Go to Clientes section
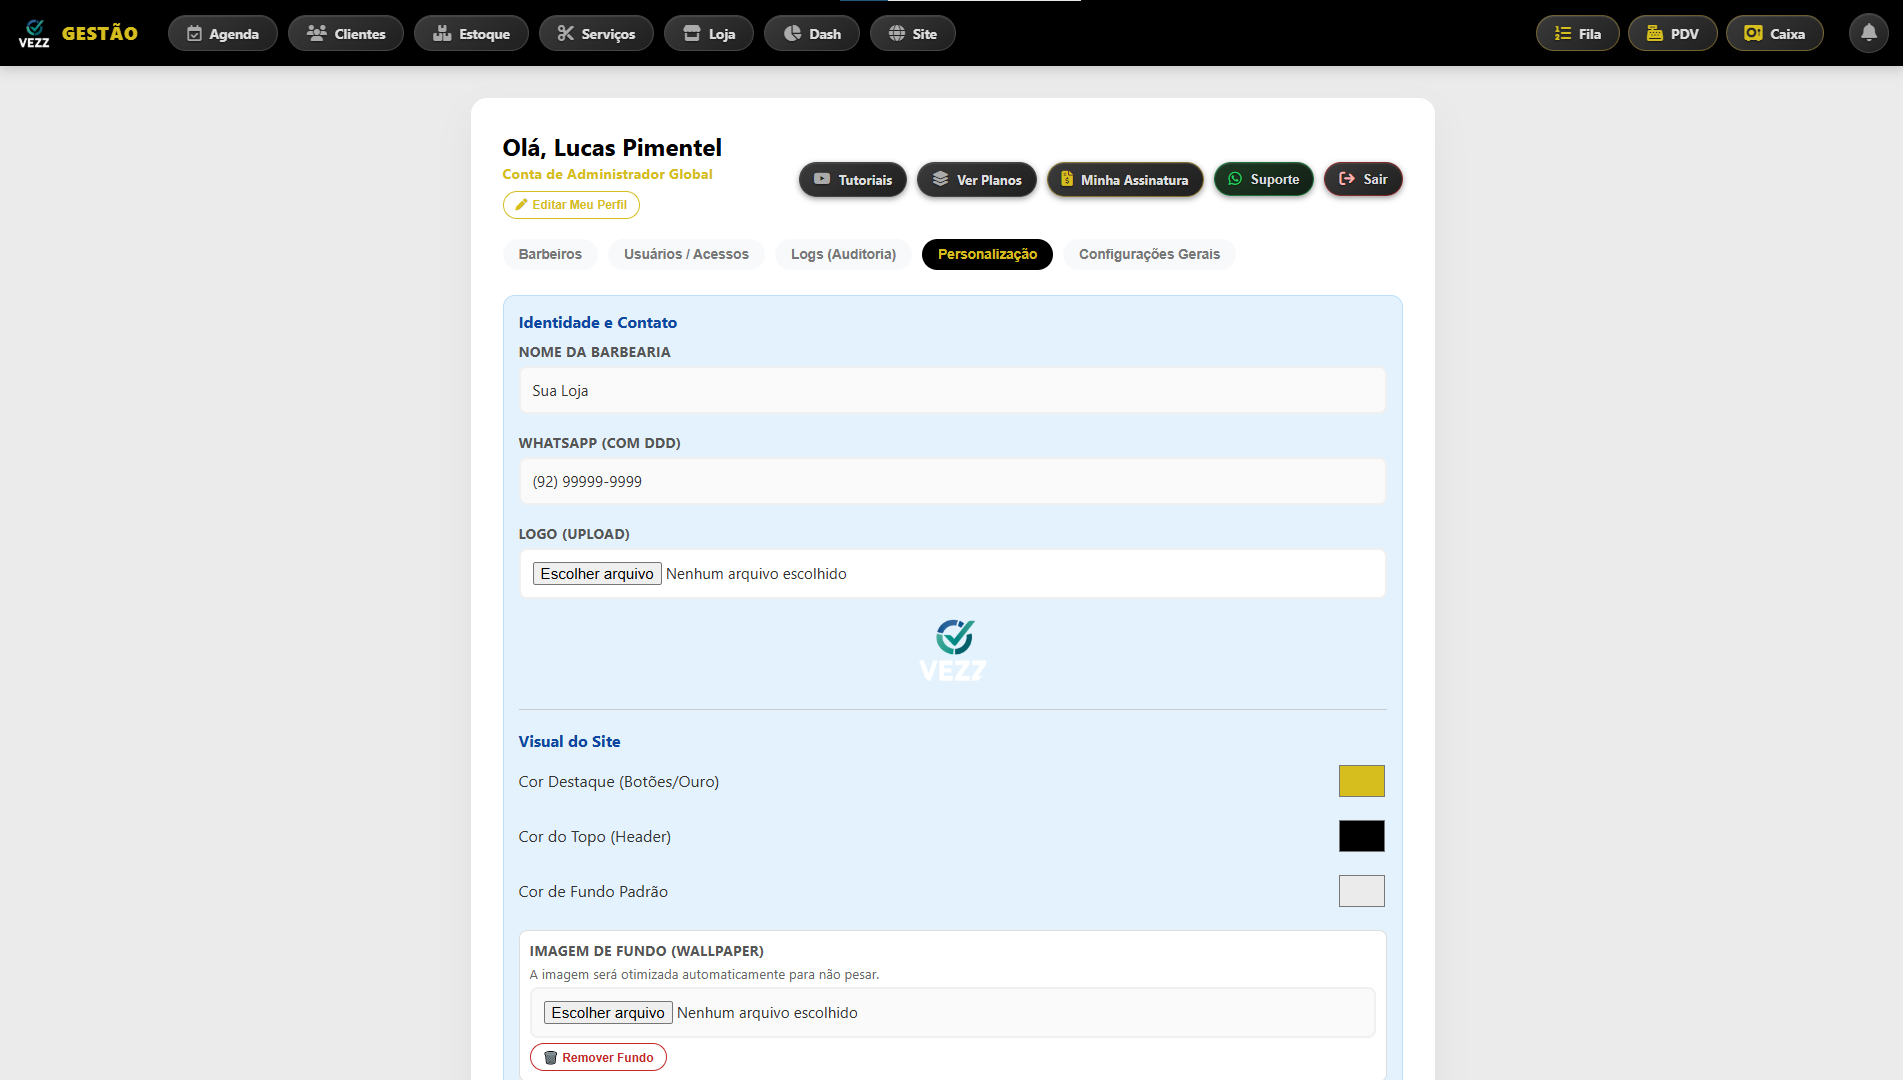 tap(345, 33)
